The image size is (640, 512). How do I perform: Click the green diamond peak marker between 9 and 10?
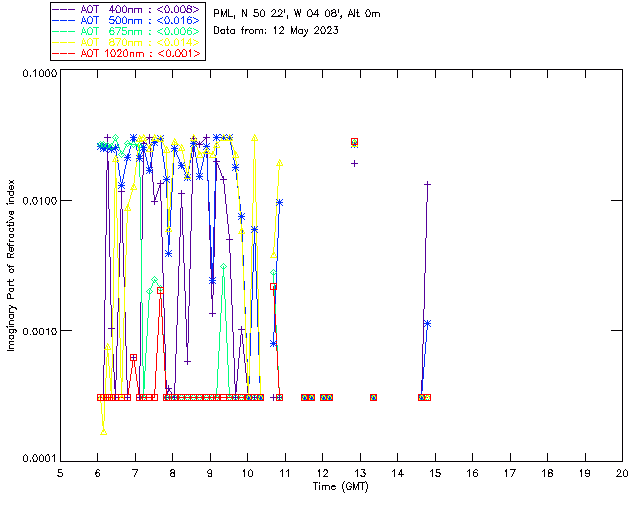point(224,266)
